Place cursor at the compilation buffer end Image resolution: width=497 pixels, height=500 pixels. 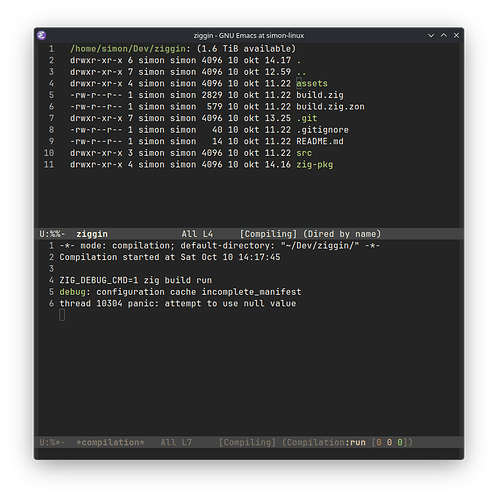[62, 315]
